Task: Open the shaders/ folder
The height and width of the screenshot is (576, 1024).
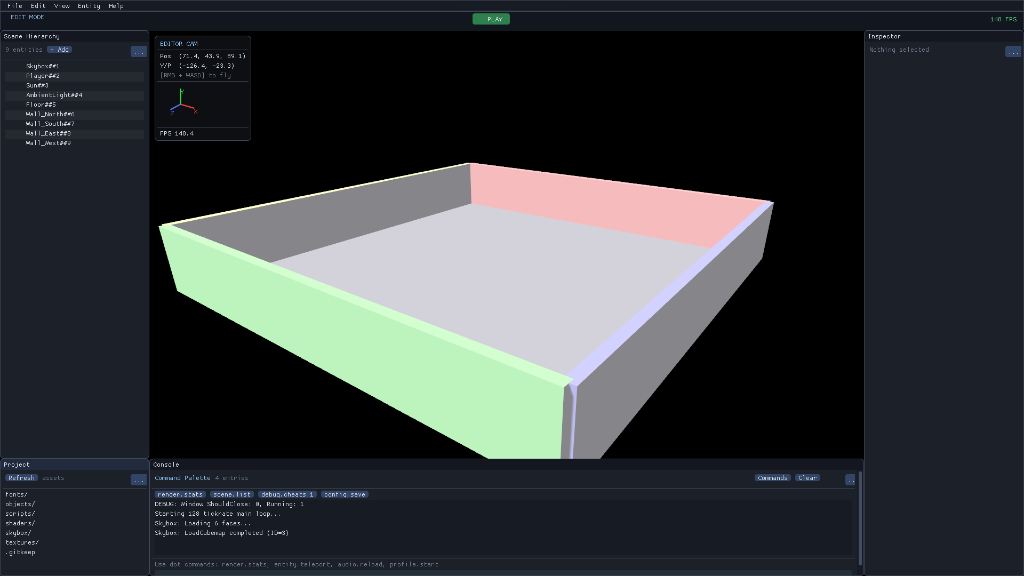Action: click(x=20, y=523)
